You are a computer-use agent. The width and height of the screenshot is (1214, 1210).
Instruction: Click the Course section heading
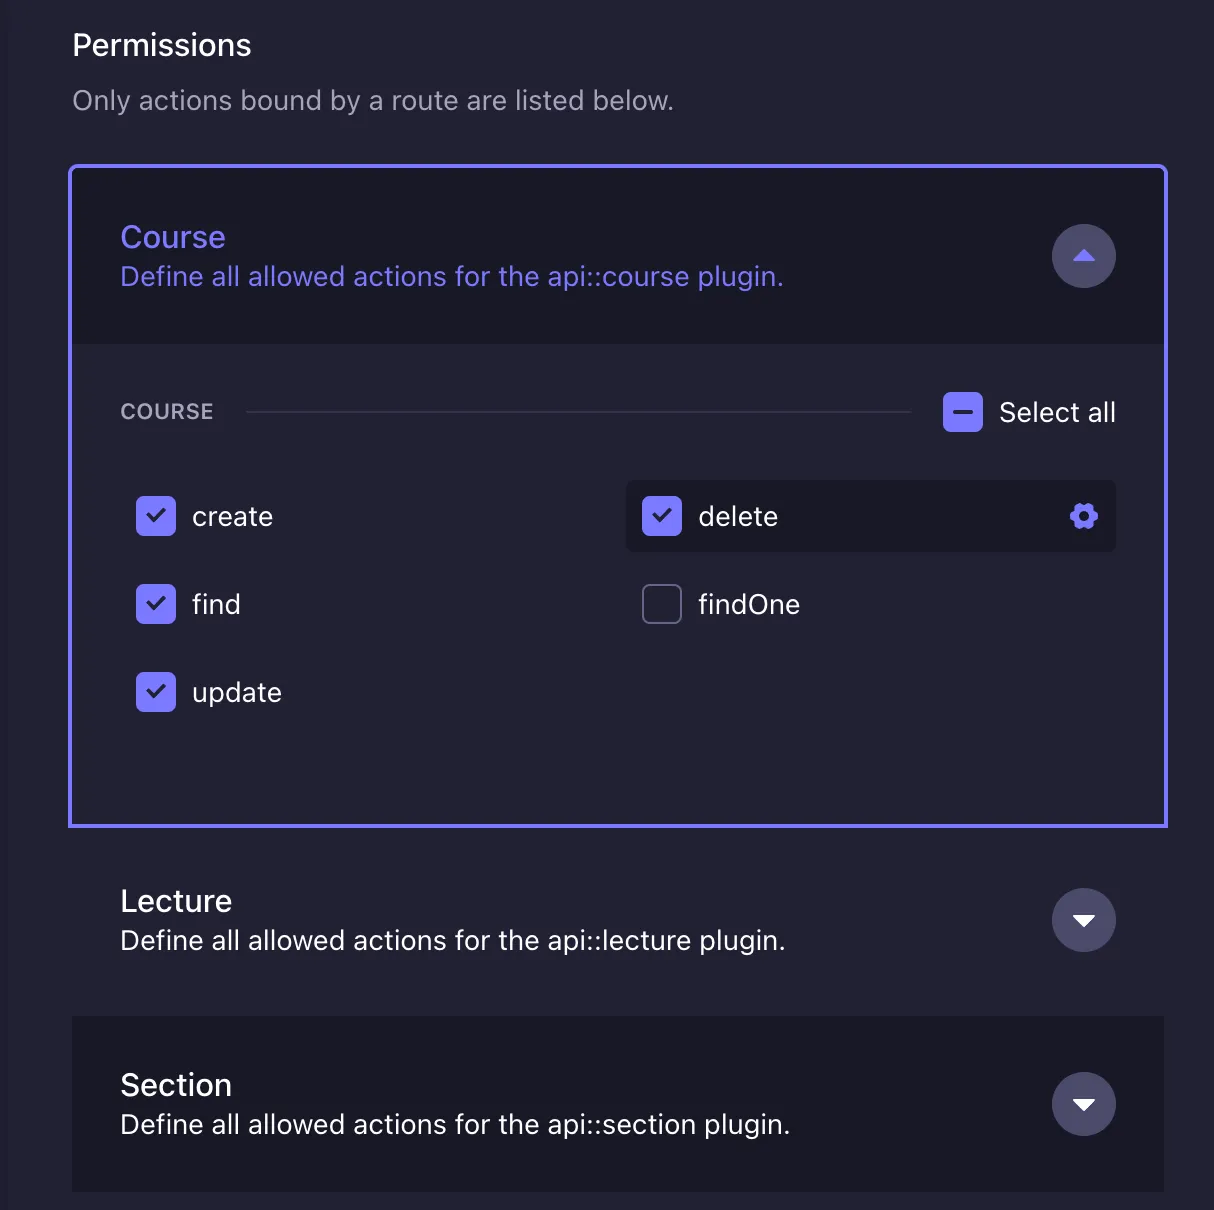[x=172, y=237]
